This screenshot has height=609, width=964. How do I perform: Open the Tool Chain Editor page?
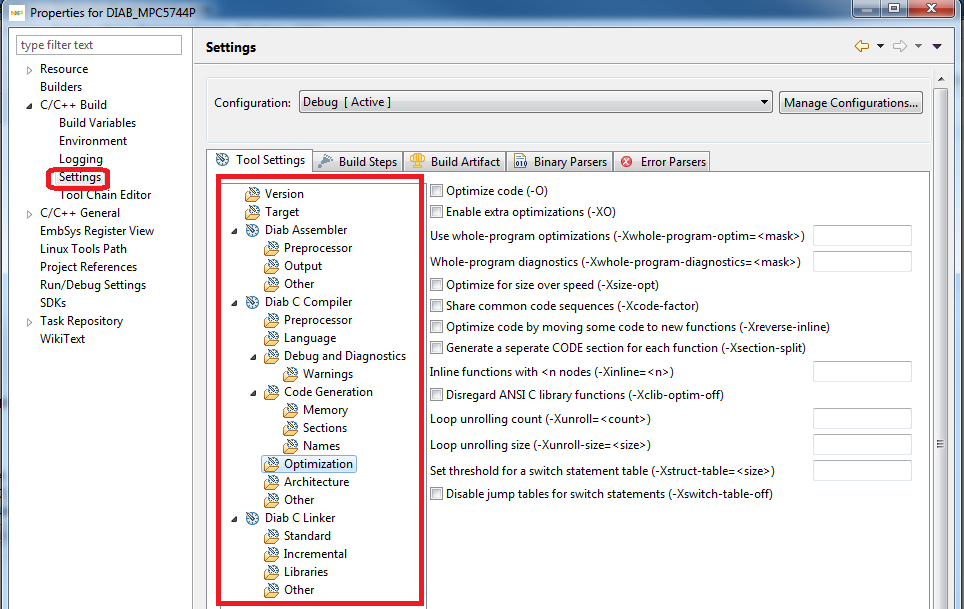105,195
